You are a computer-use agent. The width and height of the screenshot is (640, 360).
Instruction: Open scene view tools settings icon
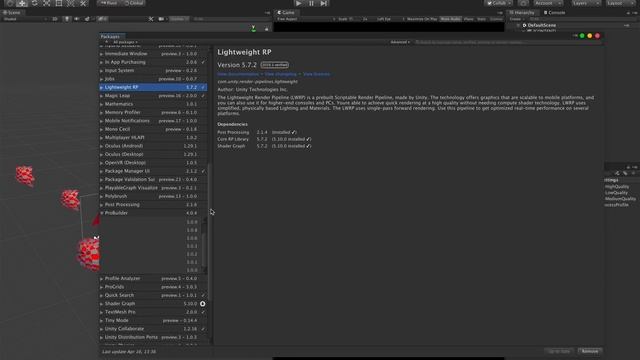click(x=151, y=19)
